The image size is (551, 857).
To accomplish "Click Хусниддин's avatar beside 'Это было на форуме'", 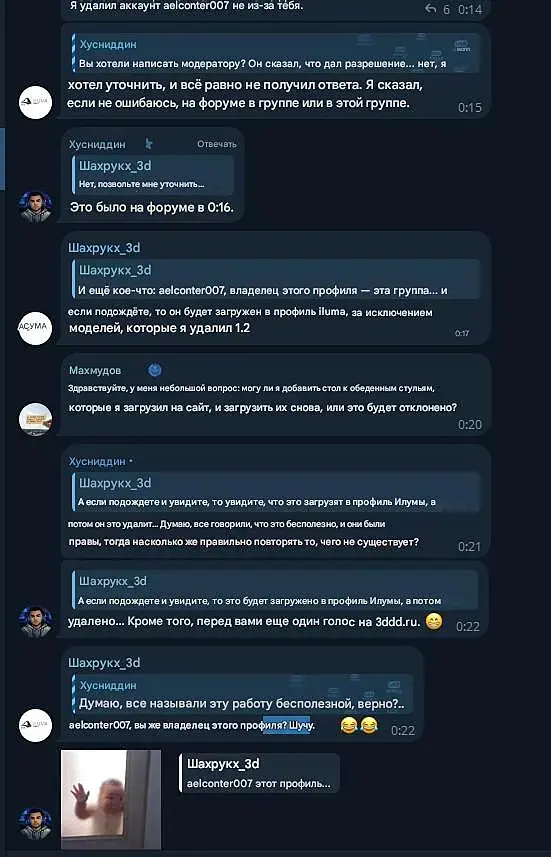I will 35,206.
